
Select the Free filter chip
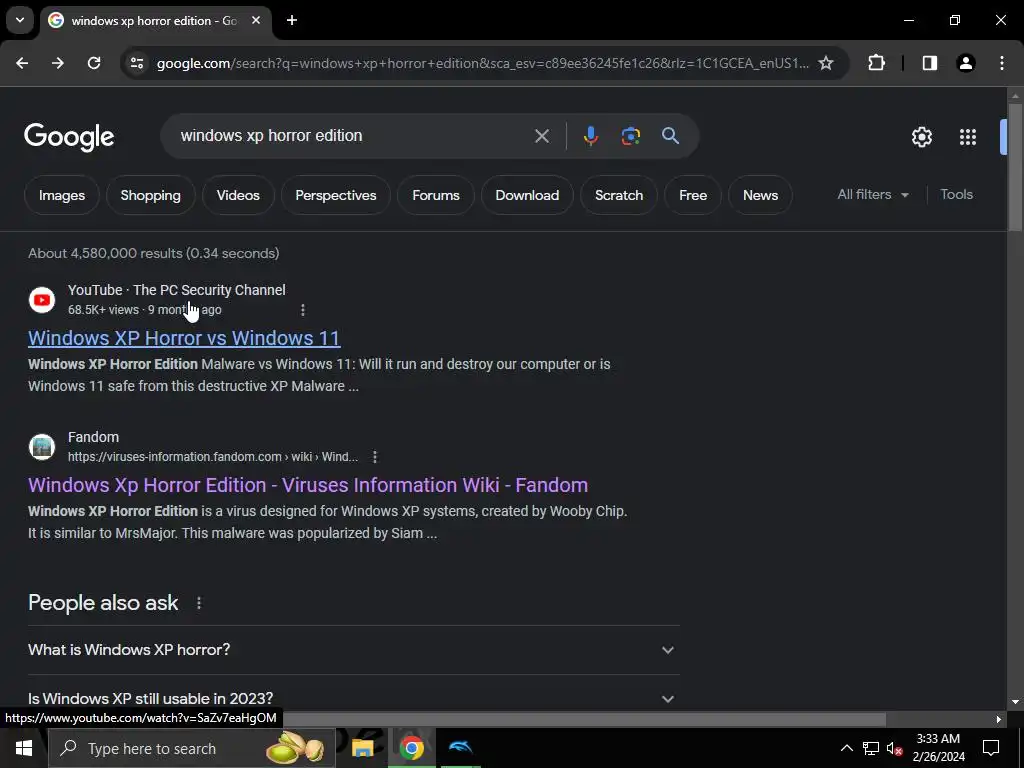point(693,195)
